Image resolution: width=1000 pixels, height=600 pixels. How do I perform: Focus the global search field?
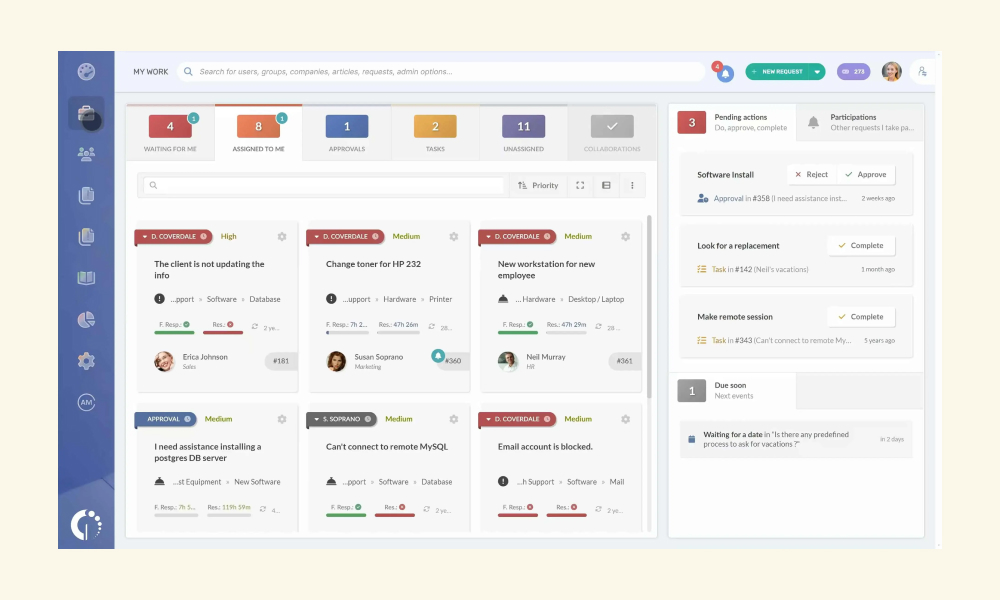[x=440, y=71]
